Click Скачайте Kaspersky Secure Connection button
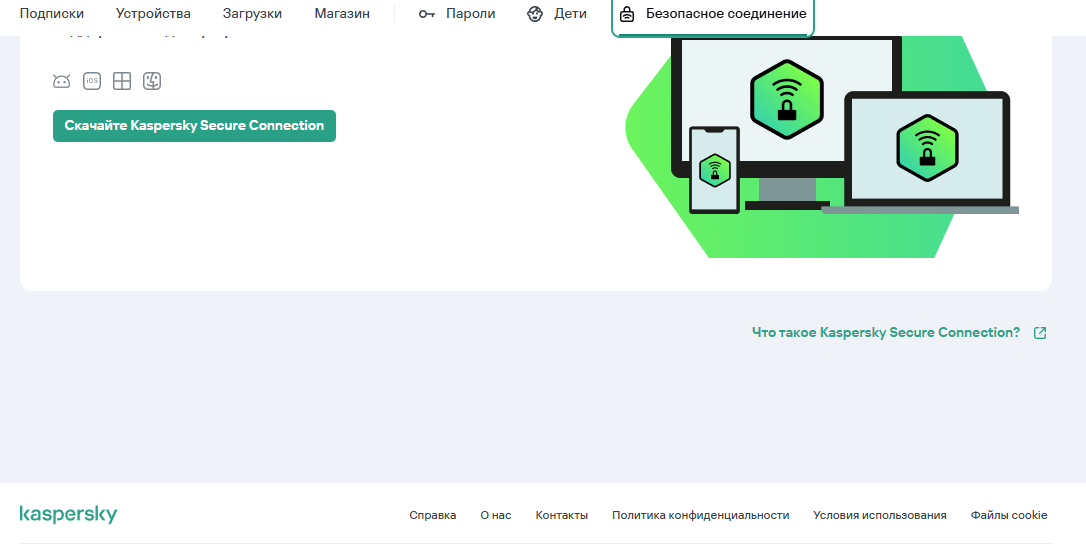This screenshot has height=554, width=1086. click(x=195, y=126)
